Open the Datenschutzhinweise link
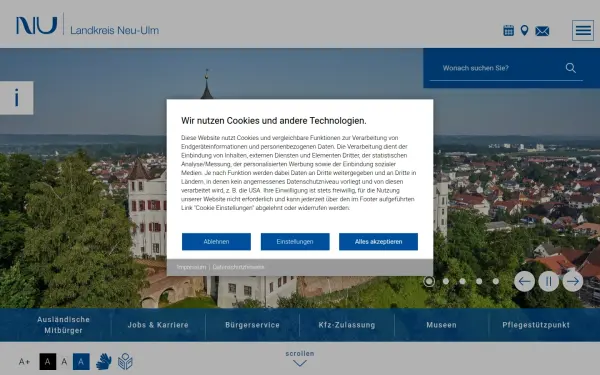This screenshot has width=600, height=375. (x=238, y=267)
